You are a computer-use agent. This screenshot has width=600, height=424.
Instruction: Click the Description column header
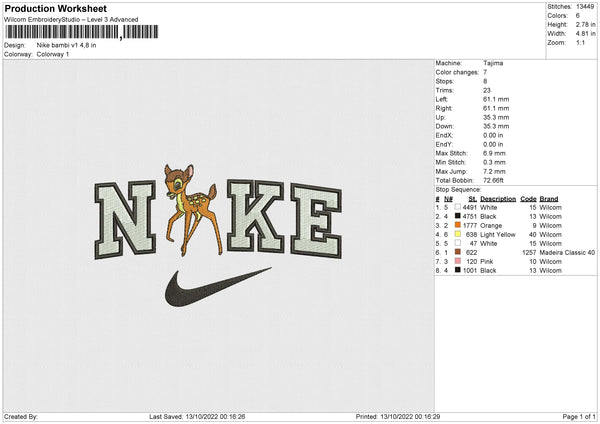[498, 199]
